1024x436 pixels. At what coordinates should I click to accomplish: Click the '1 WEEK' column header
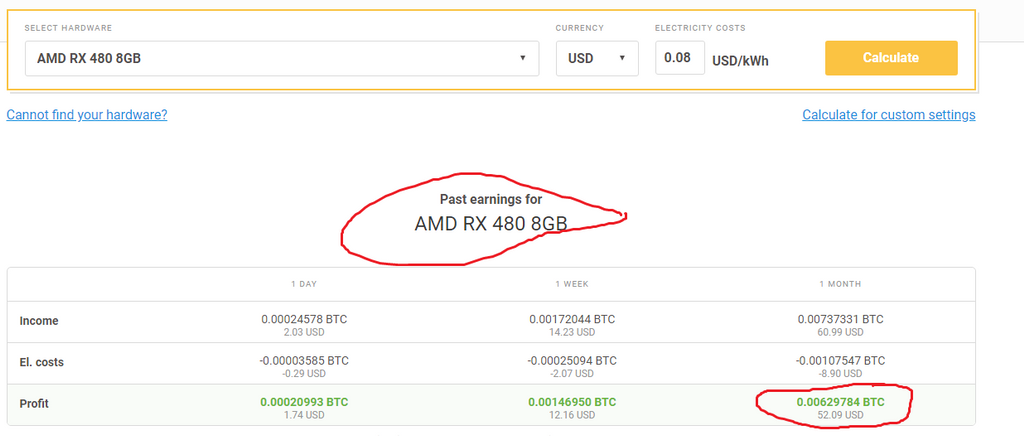pos(572,284)
